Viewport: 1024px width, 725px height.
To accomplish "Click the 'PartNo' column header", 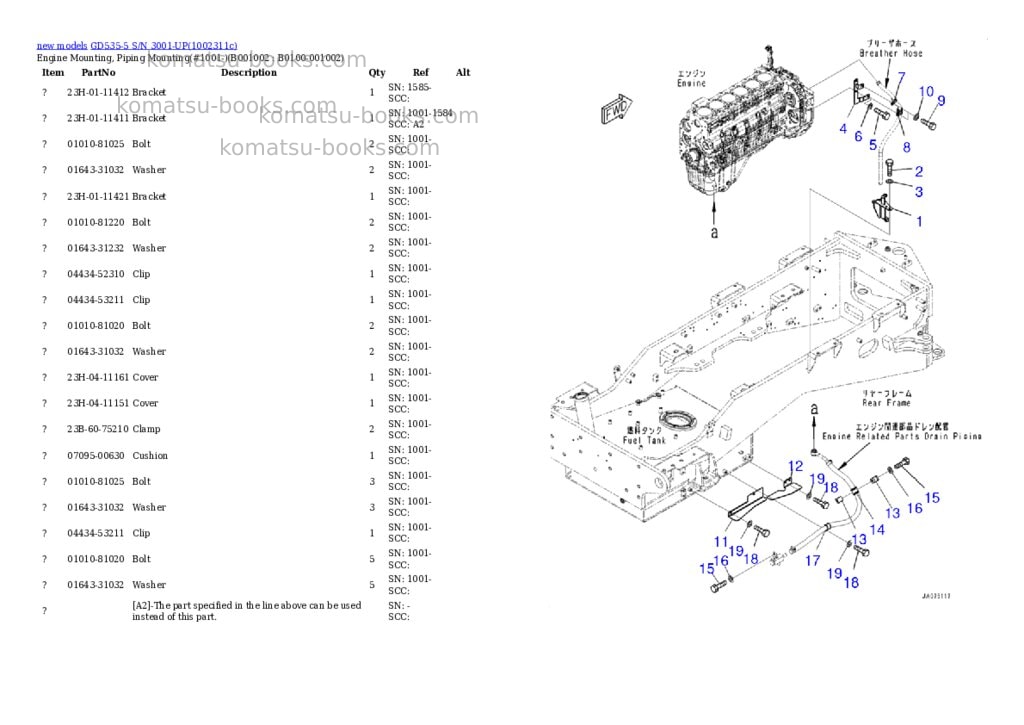I will coord(99,72).
